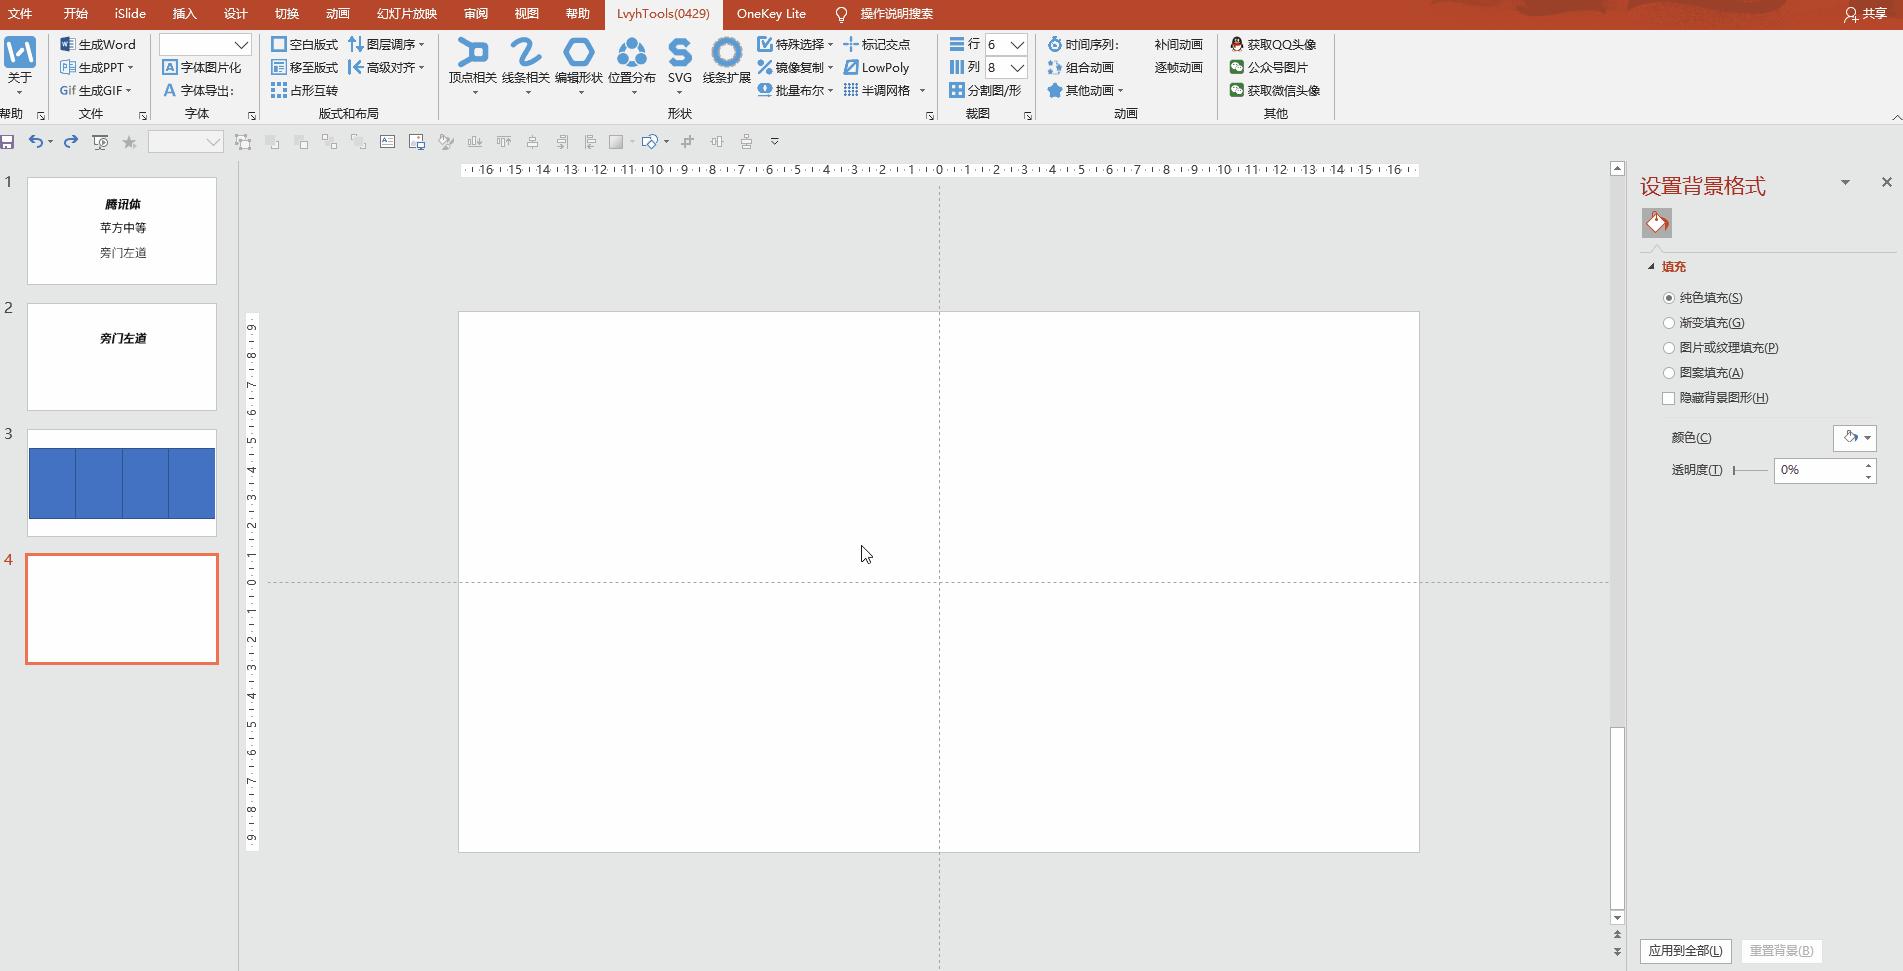This screenshot has height=971, width=1903.
Task: Click the fill bucket icon in background pane
Action: 1657,223
